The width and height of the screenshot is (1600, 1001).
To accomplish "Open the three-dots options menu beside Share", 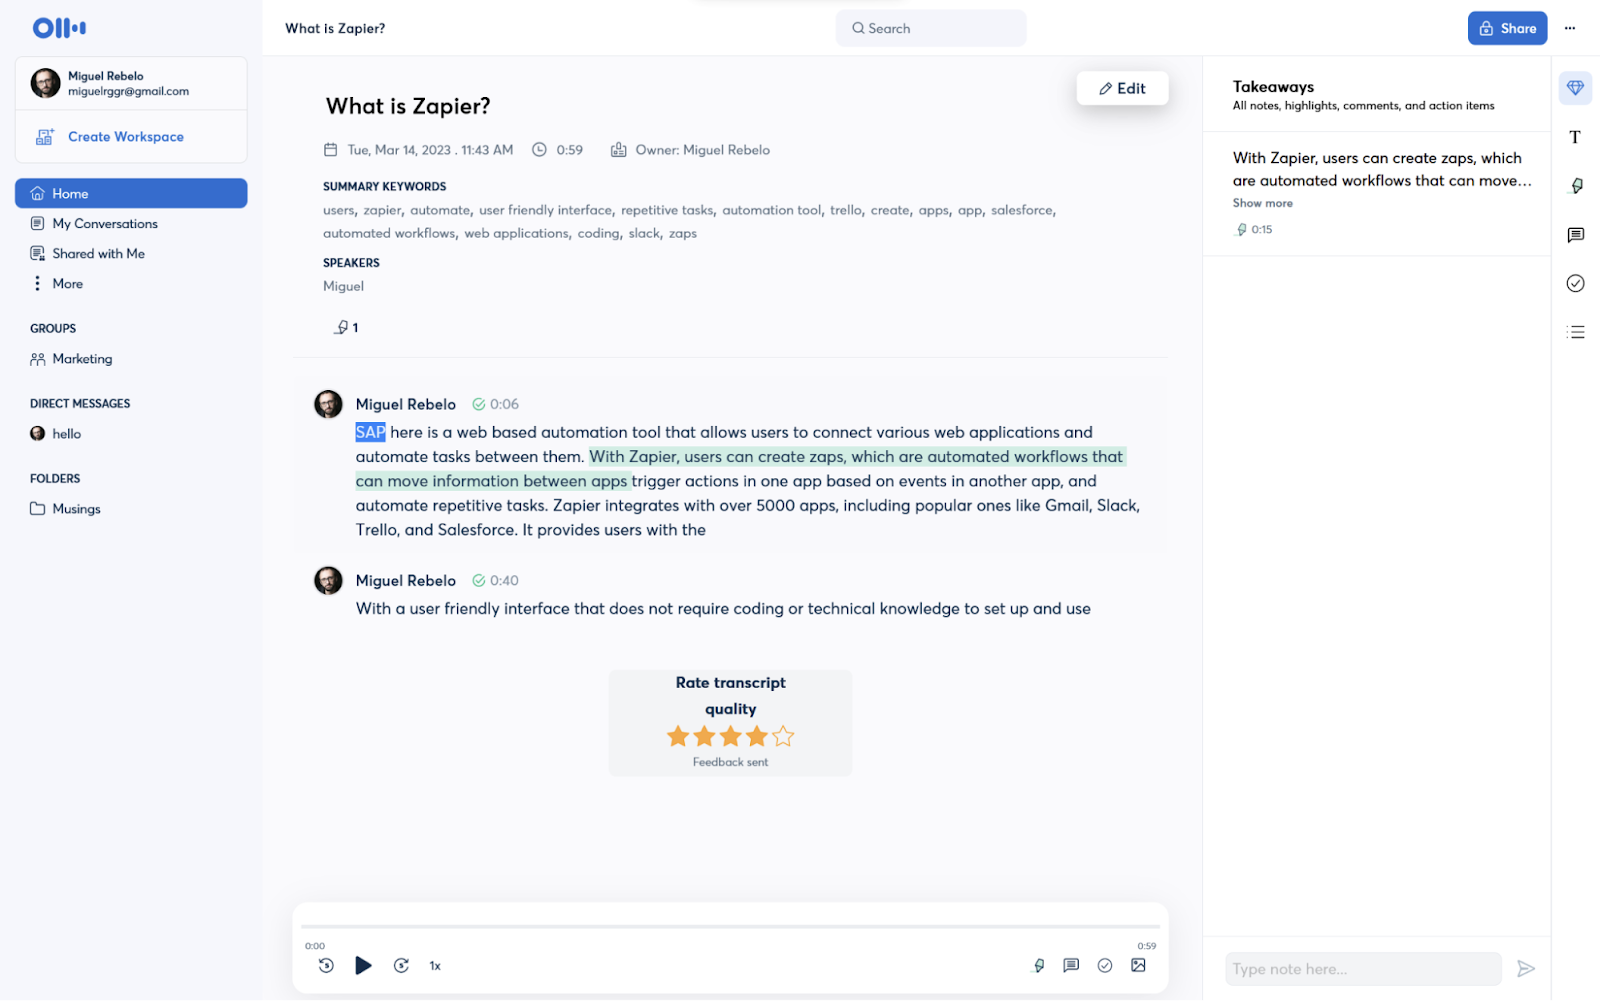I will [x=1570, y=28].
